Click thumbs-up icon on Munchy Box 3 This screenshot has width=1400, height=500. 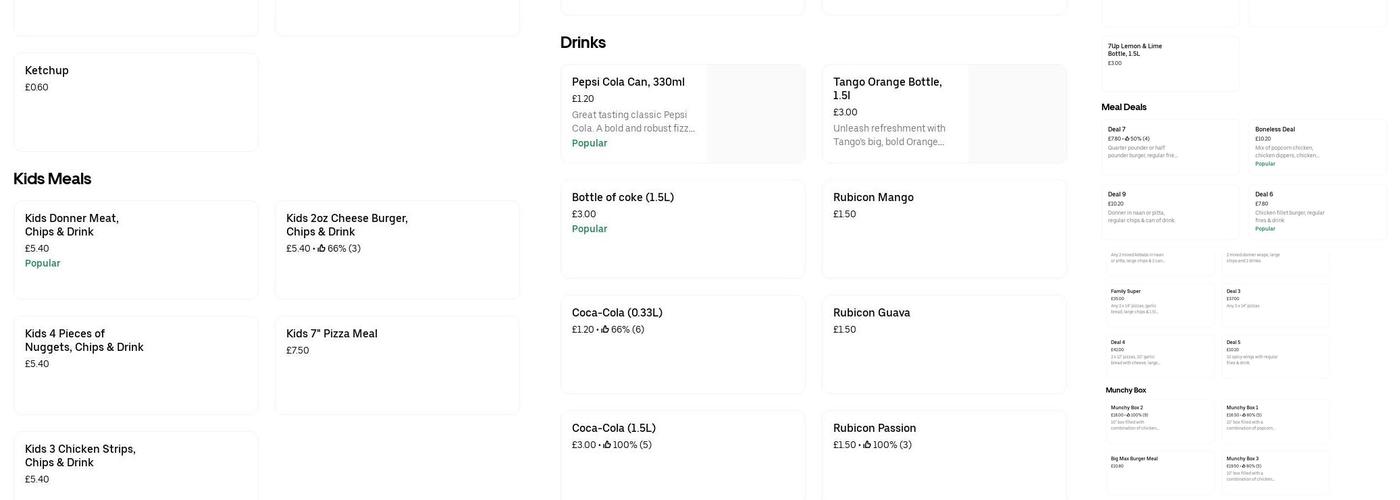click(1246, 466)
